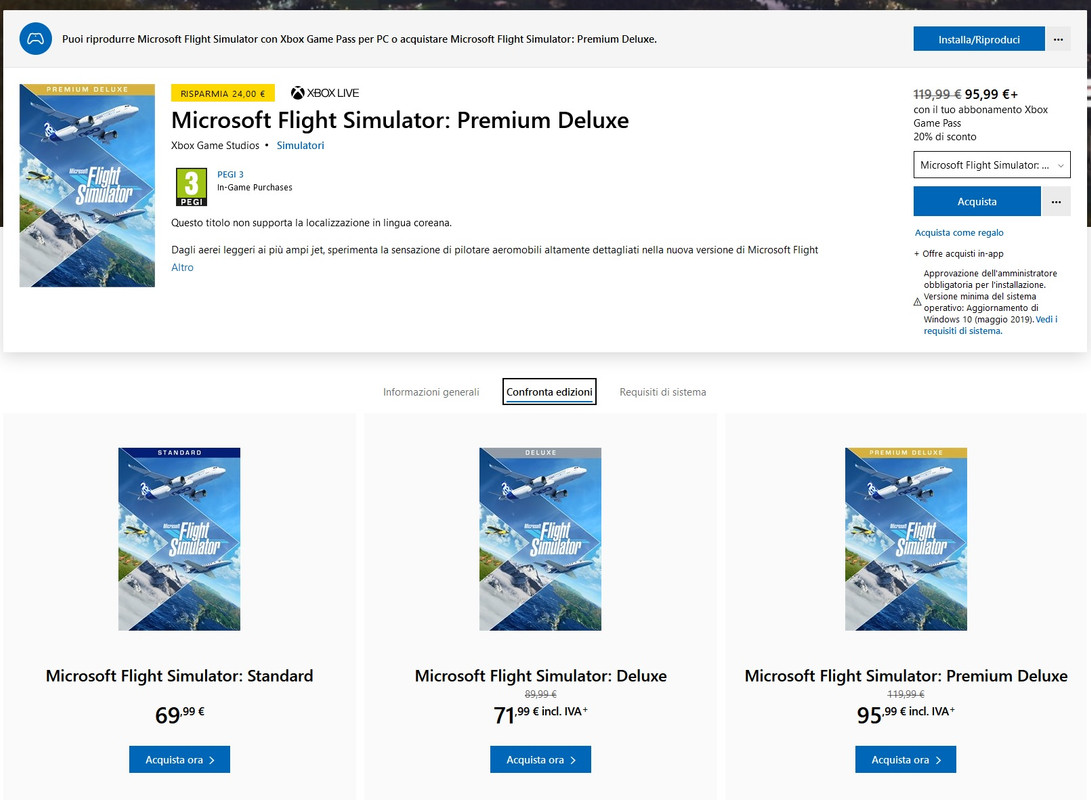Click the Premium Deluxe edition comparison thumbnail
This screenshot has width=1091, height=800.
pyautogui.click(x=905, y=539)
